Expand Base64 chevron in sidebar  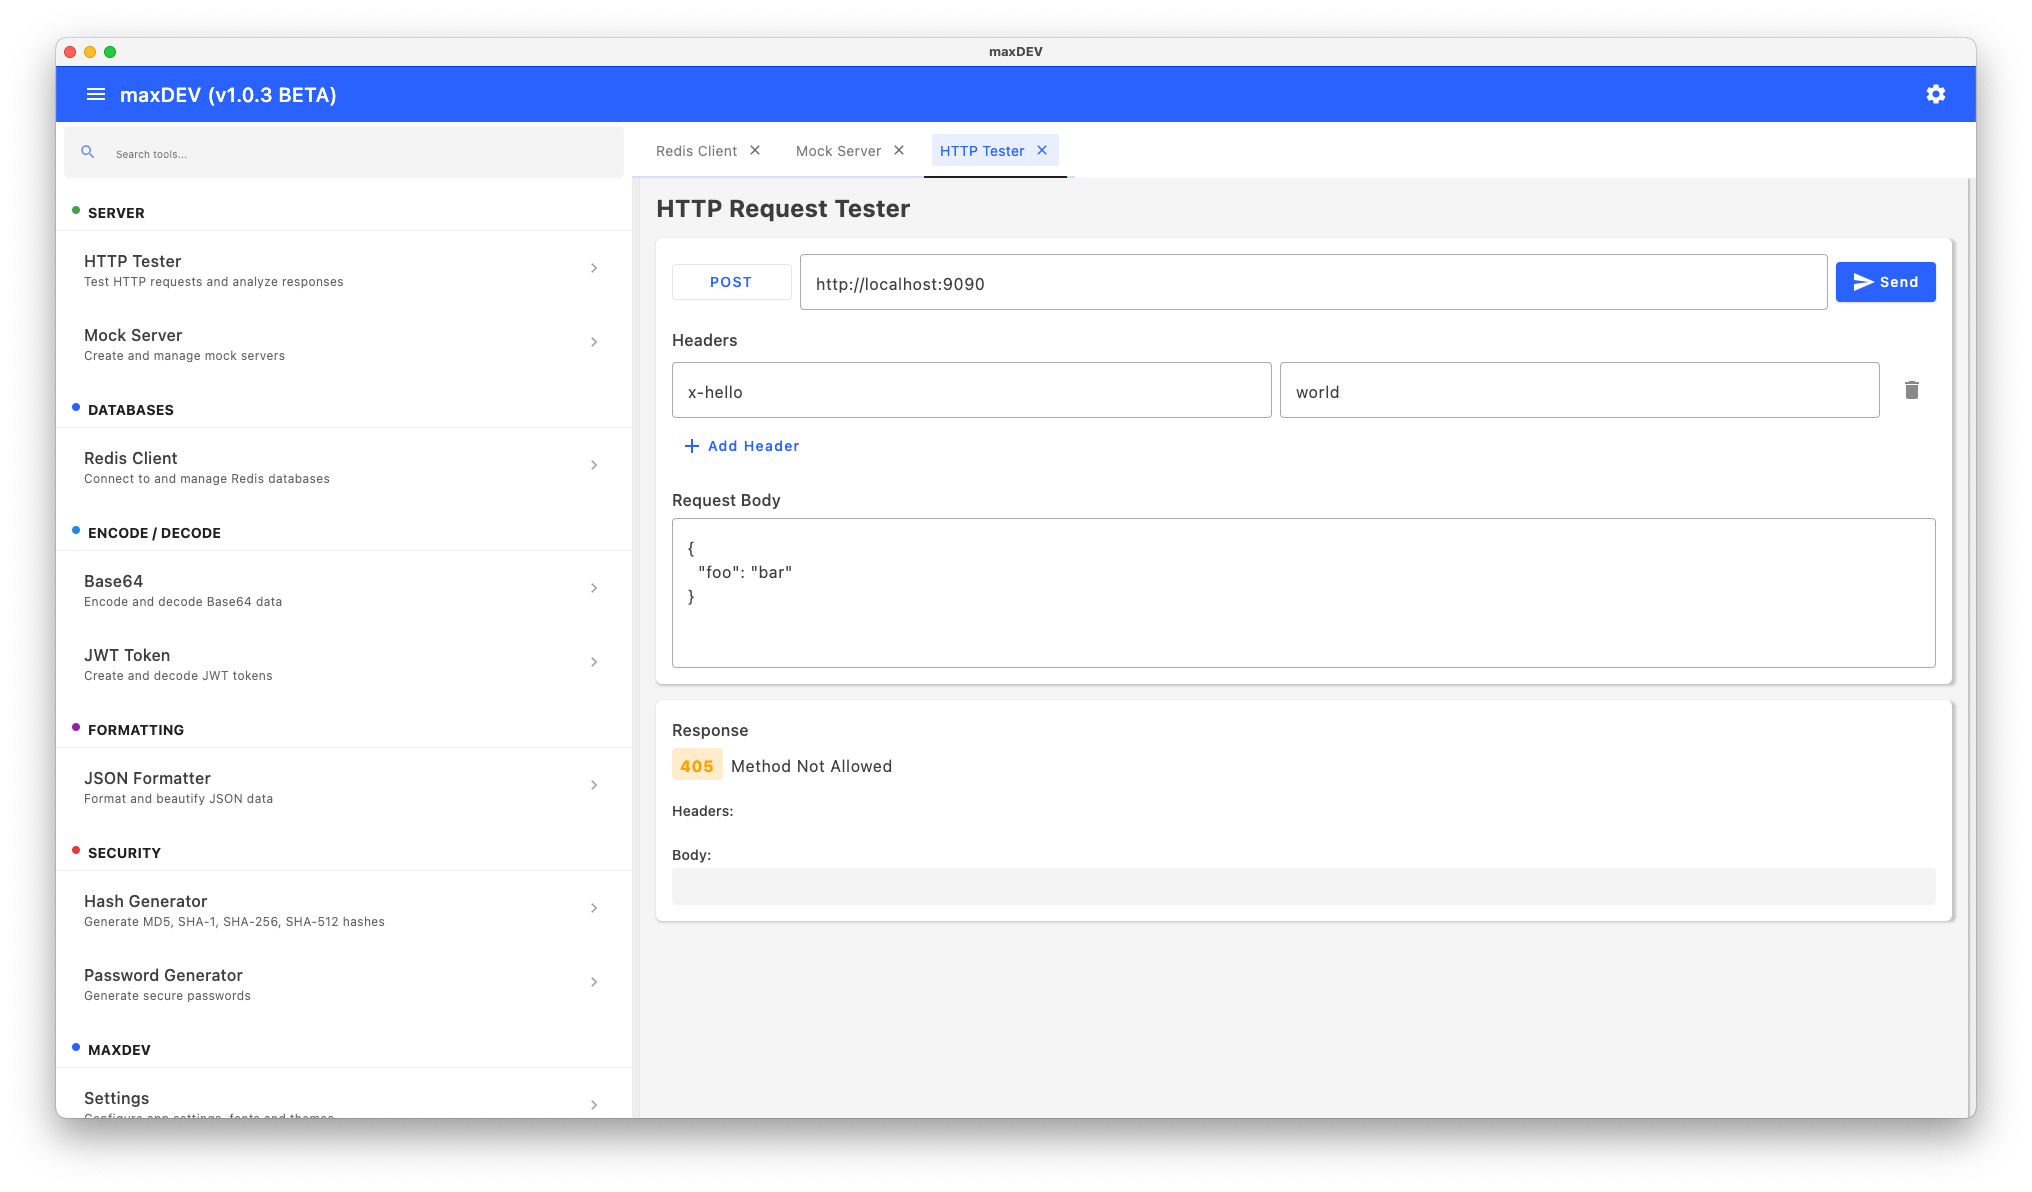(594, 588)
